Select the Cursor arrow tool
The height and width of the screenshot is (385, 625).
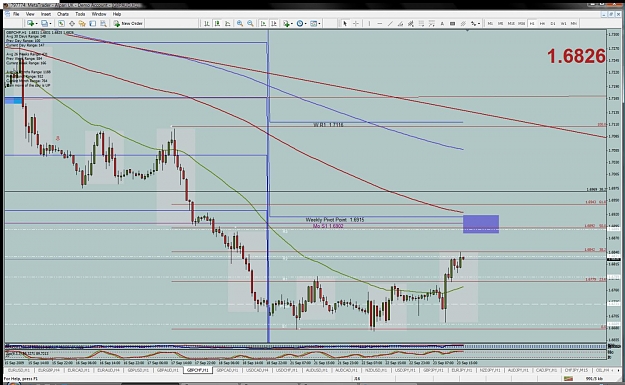tap(345, 24)
